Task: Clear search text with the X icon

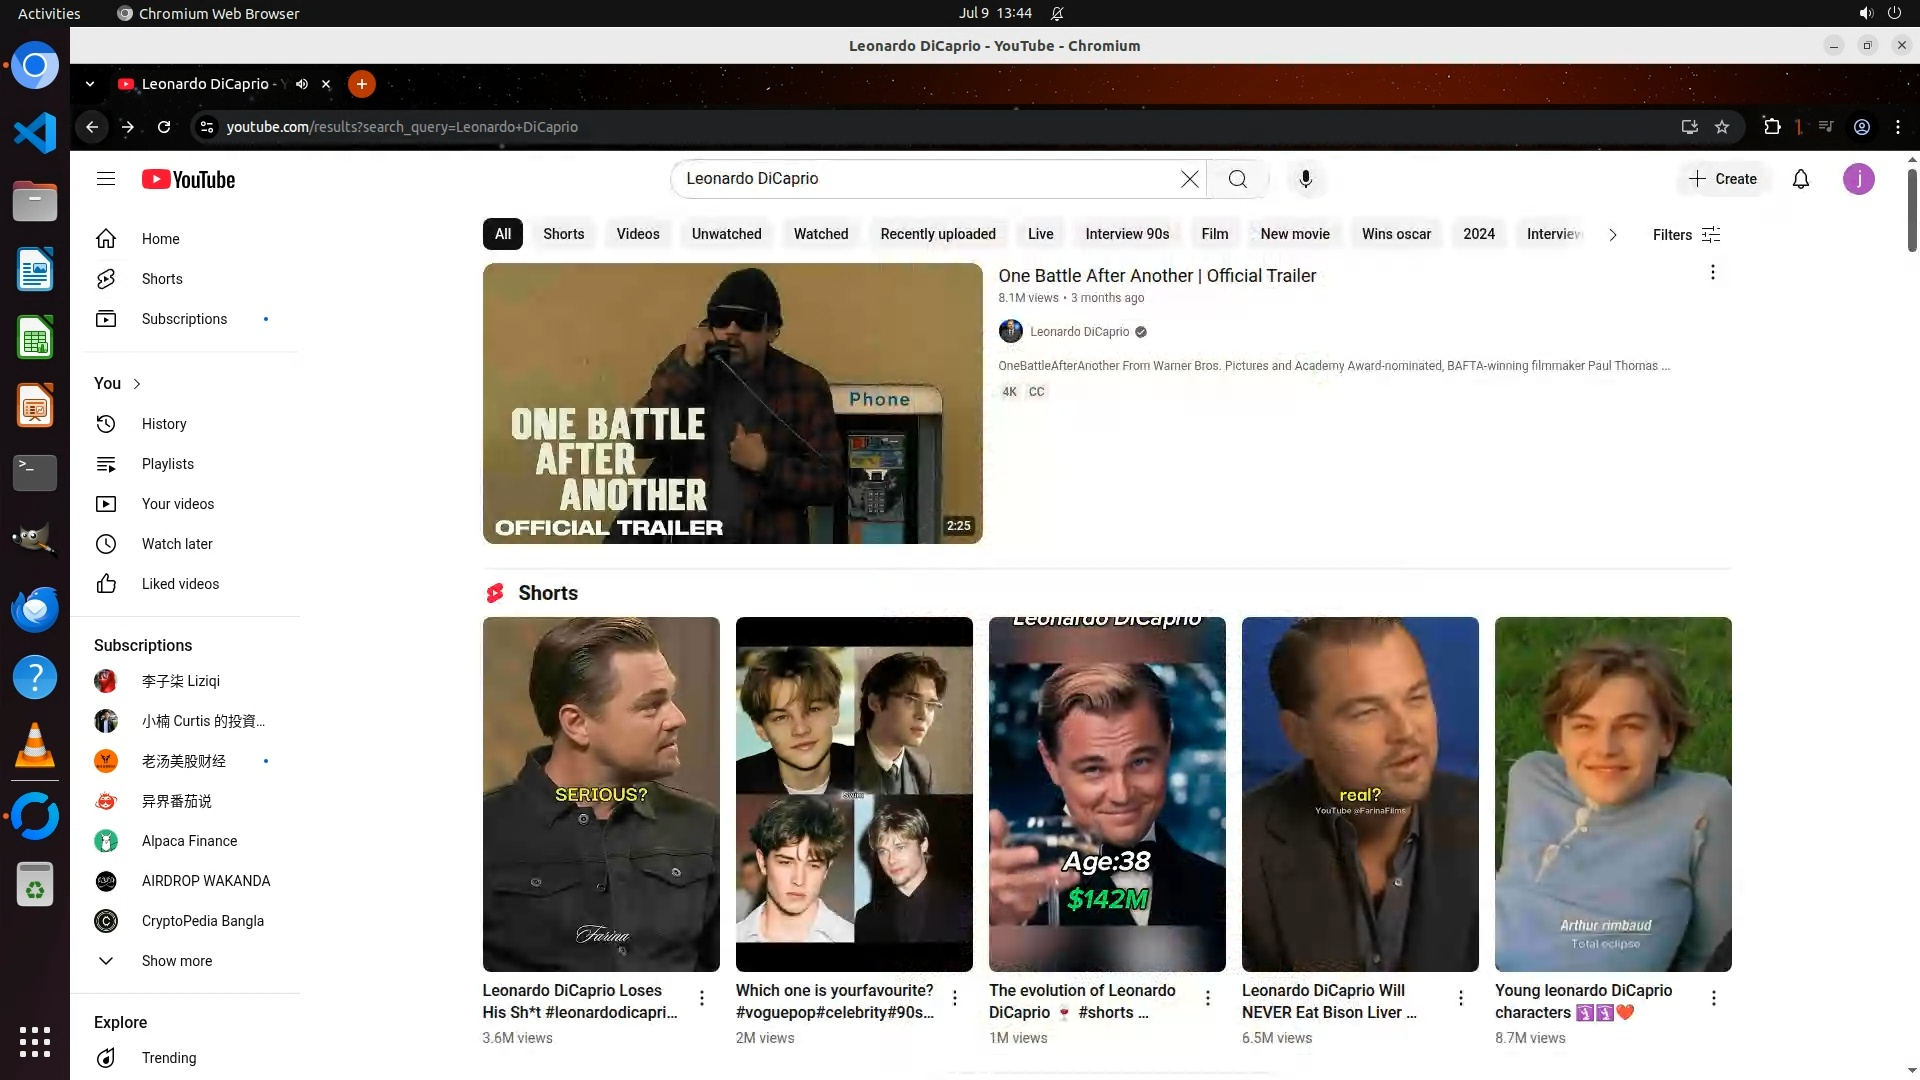Action: (x=1189, y=179)
